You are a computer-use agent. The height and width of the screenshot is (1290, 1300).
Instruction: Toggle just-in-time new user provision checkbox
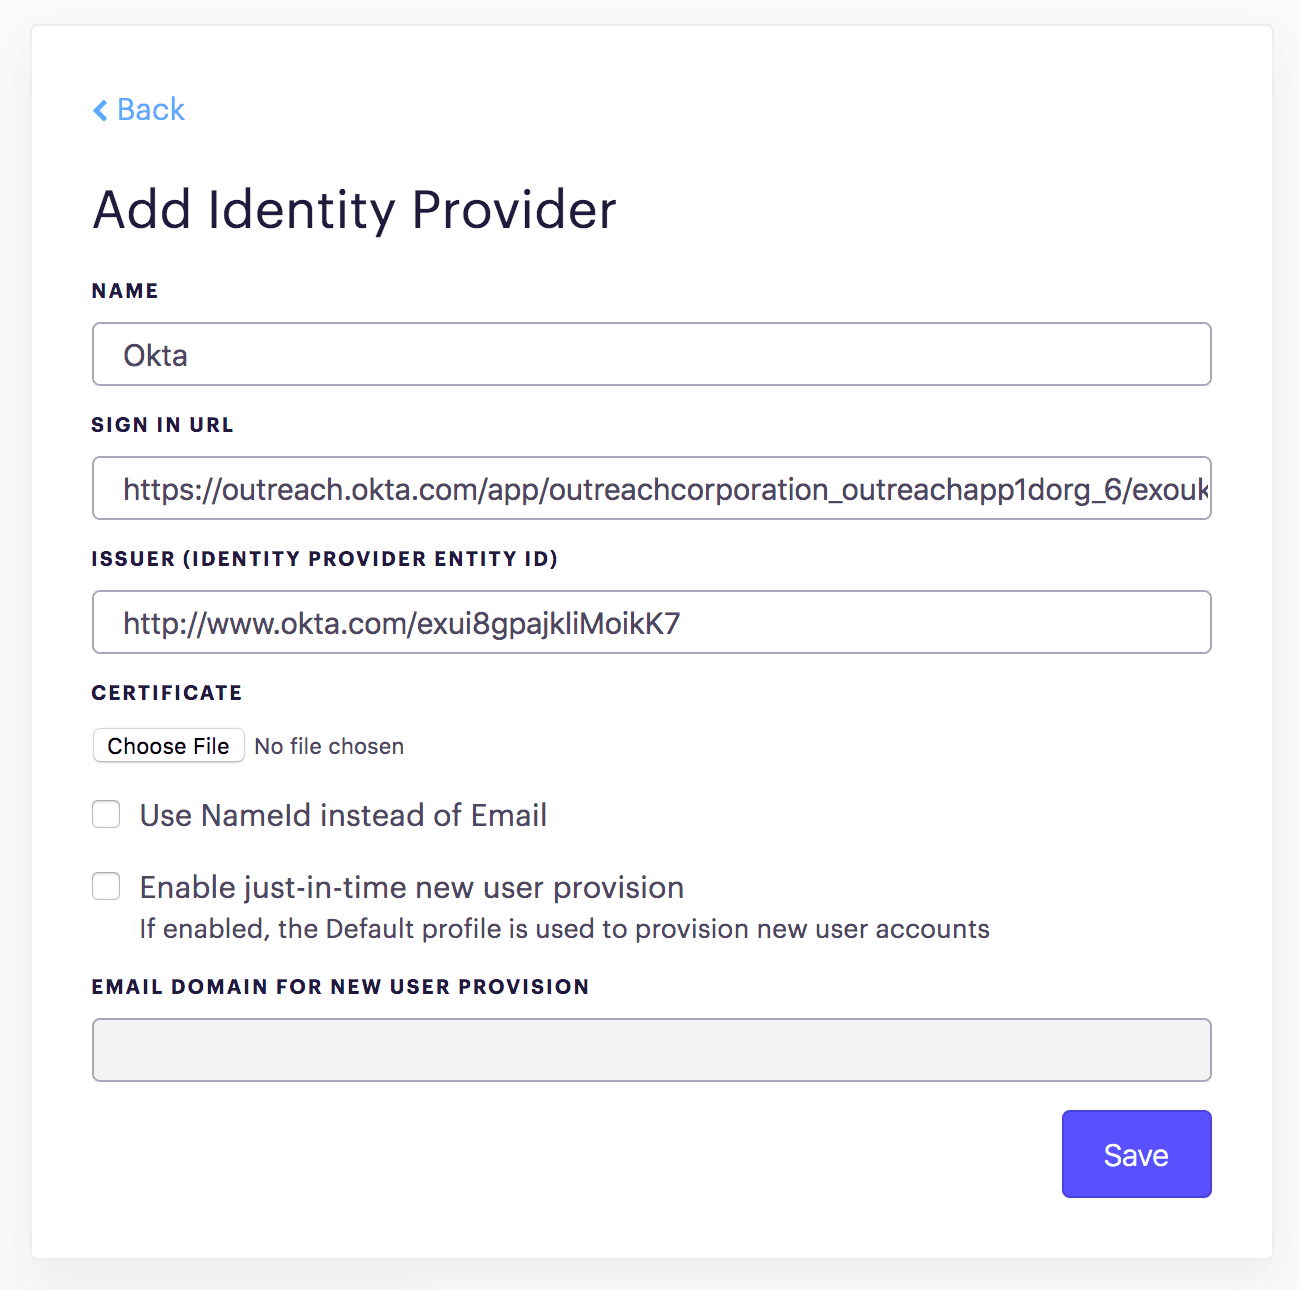point(106,886)
